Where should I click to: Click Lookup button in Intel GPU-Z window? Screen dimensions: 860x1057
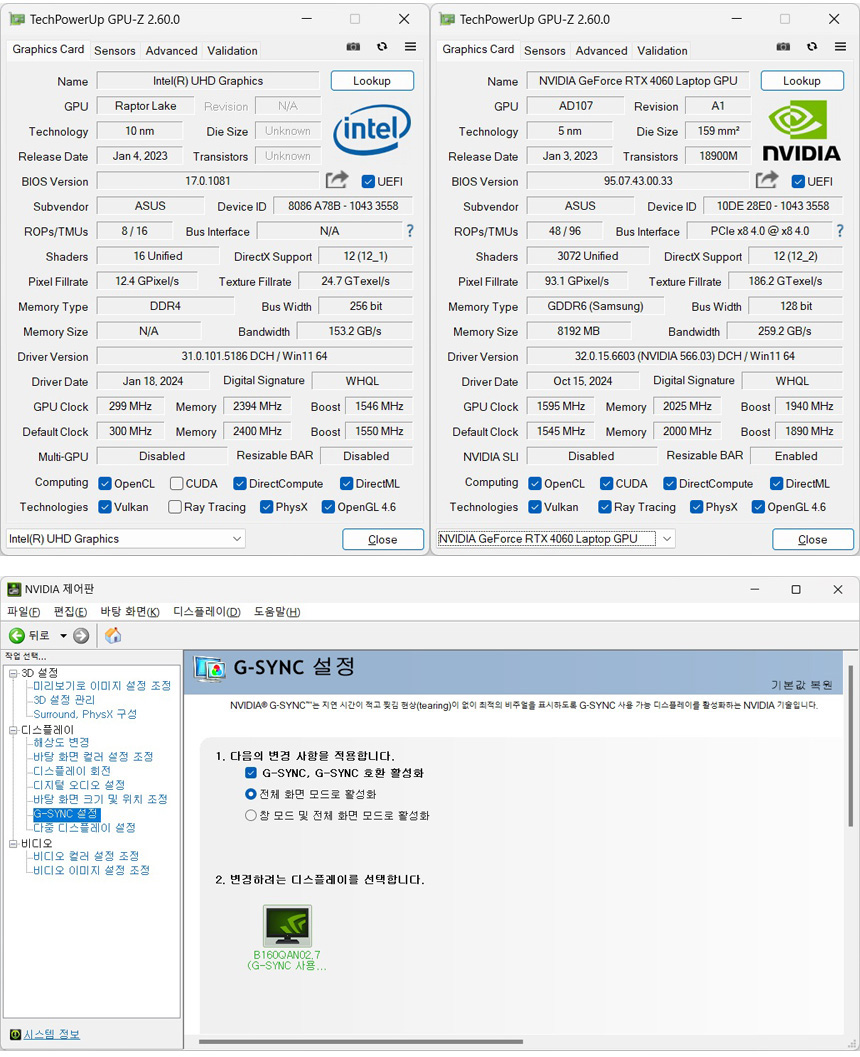click(x=372, y=81)
